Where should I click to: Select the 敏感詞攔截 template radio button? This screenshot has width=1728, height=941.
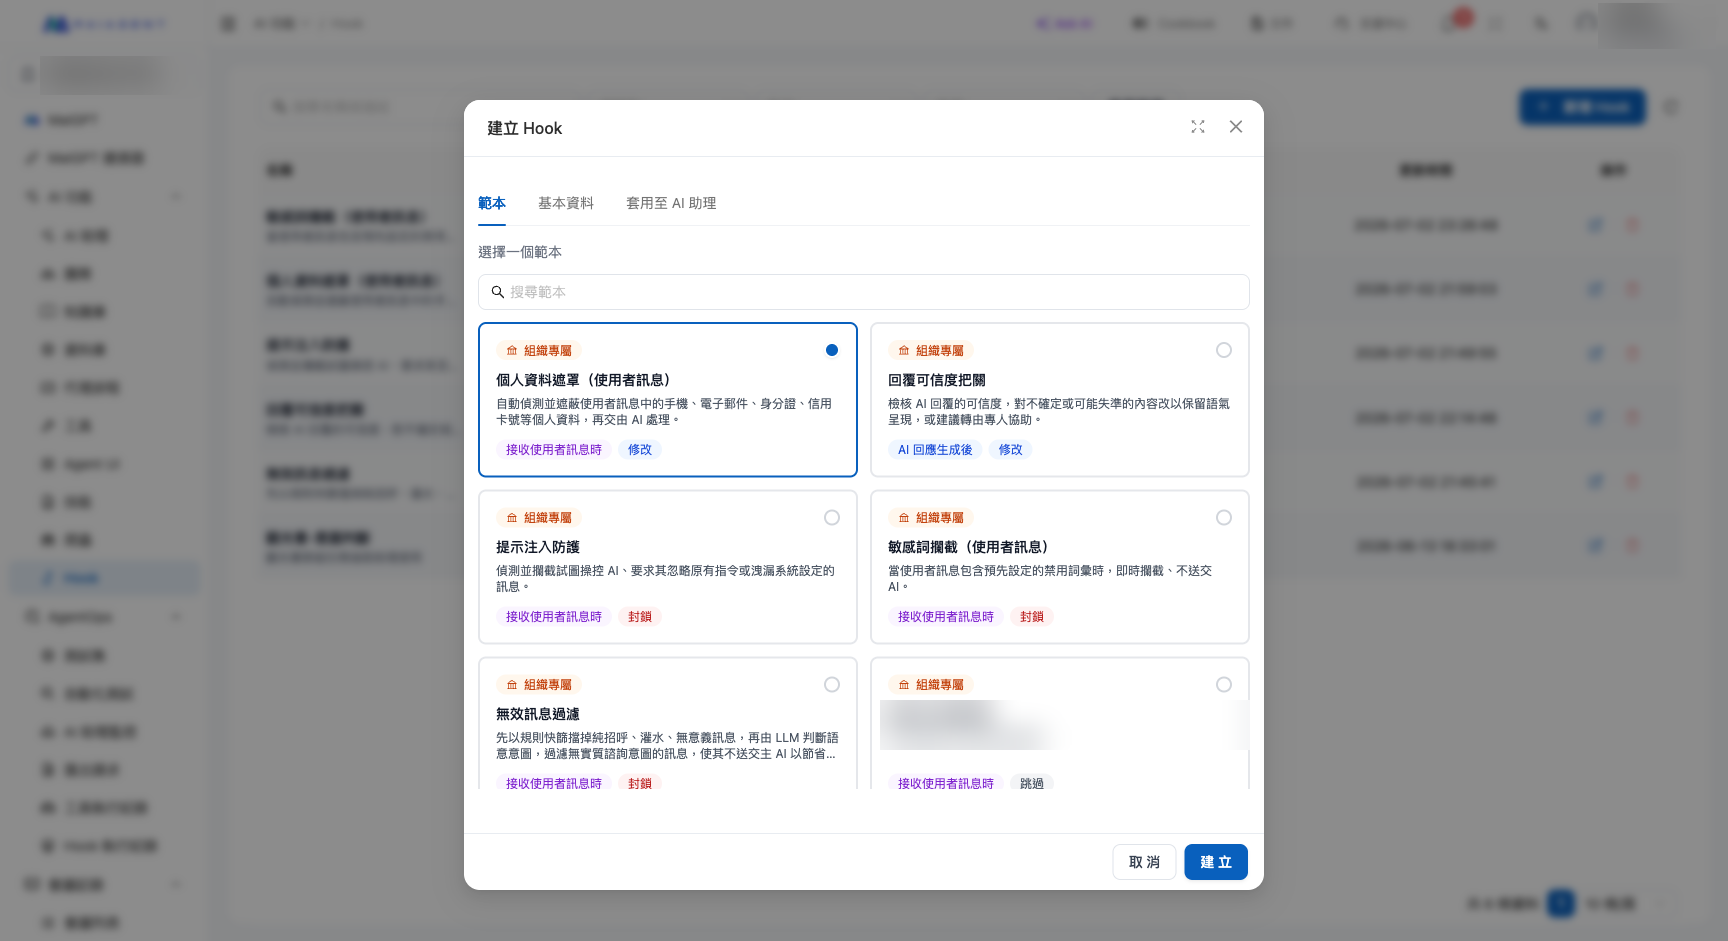pyautogui.click(x=1224, y=517)
